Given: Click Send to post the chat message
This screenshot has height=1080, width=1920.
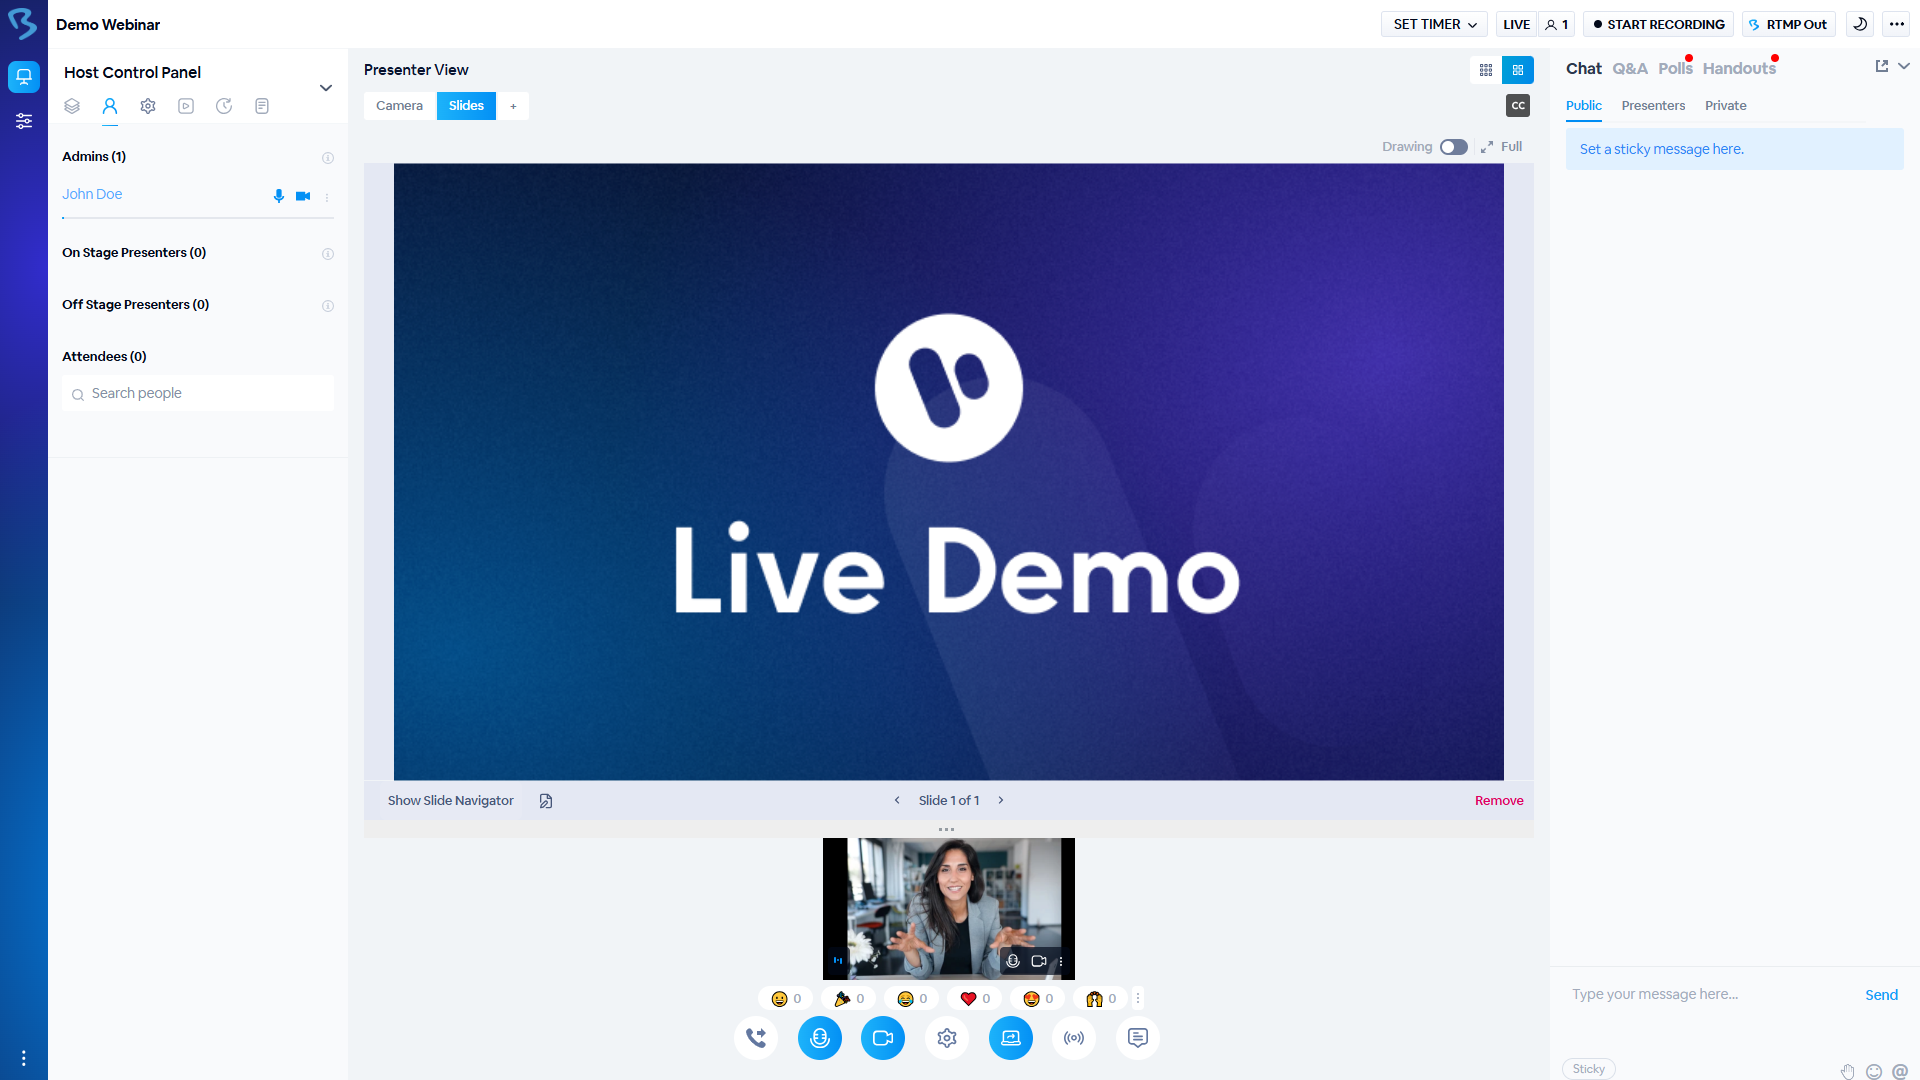Looking at the screenshot, I should [1881, 995].
